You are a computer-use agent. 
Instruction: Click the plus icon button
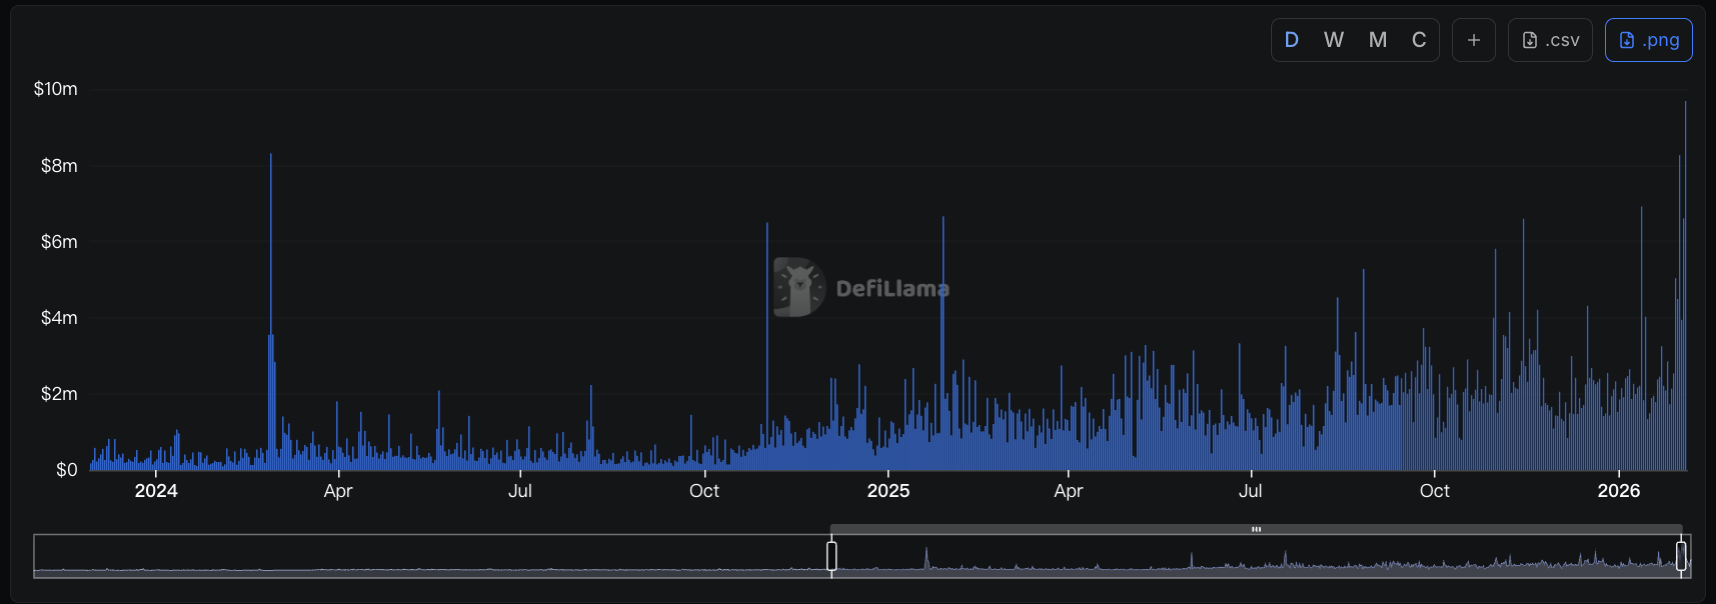point(1473,40)
